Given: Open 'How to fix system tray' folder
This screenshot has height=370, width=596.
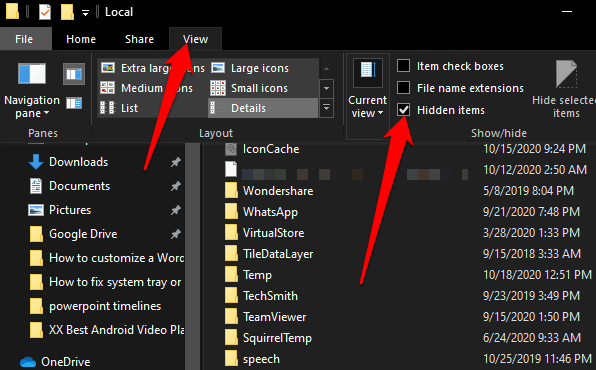Looking at the screenshot, I should [x=115, y=282].
